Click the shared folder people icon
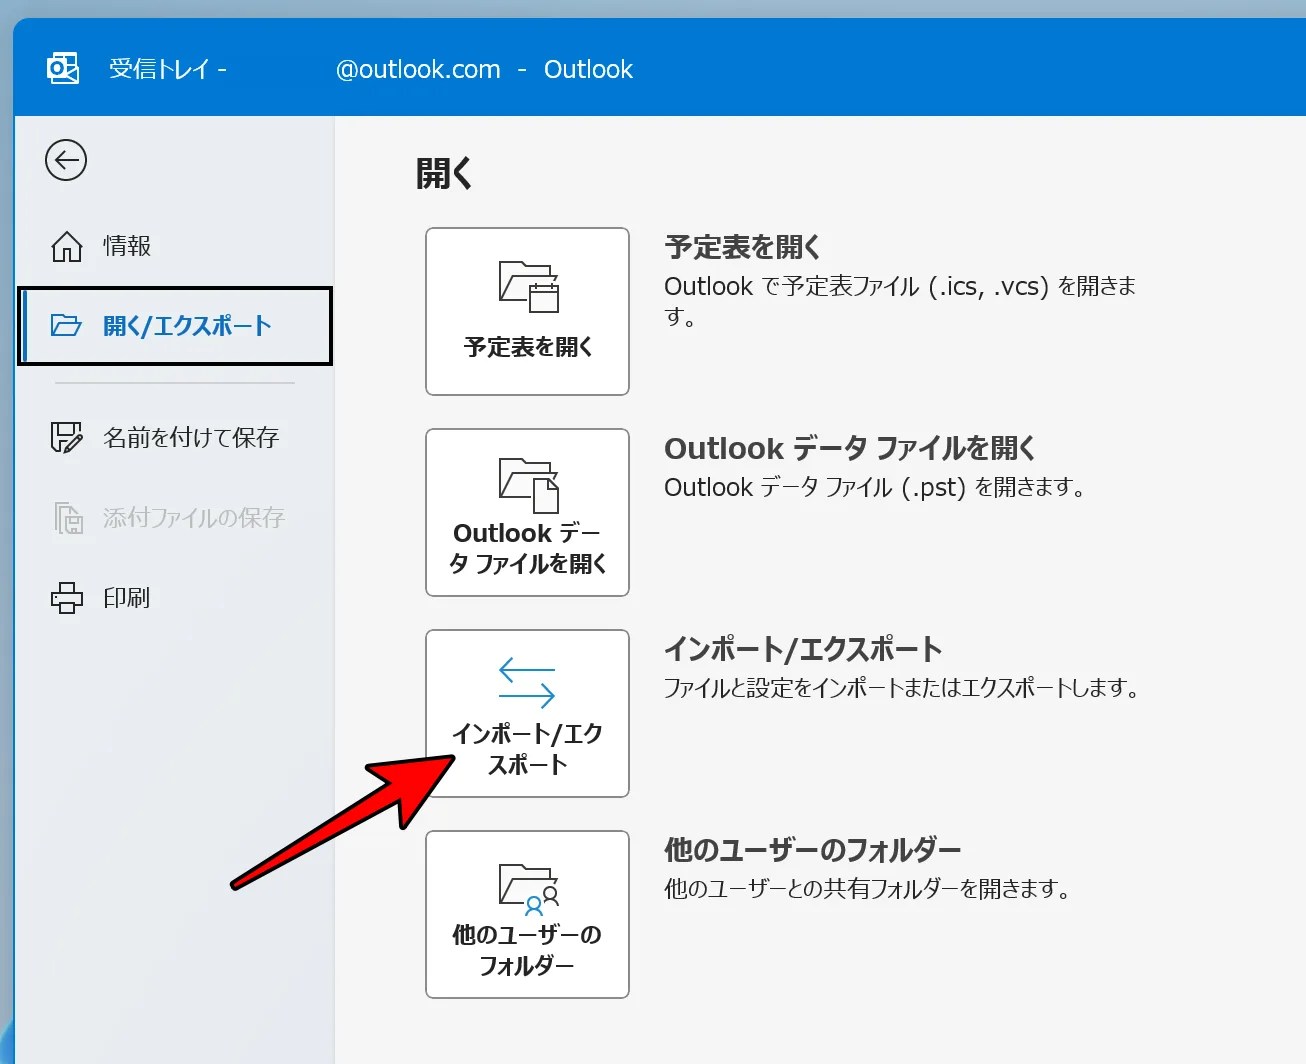Viewport: 1306px width, 1064px height. [529, 889]
